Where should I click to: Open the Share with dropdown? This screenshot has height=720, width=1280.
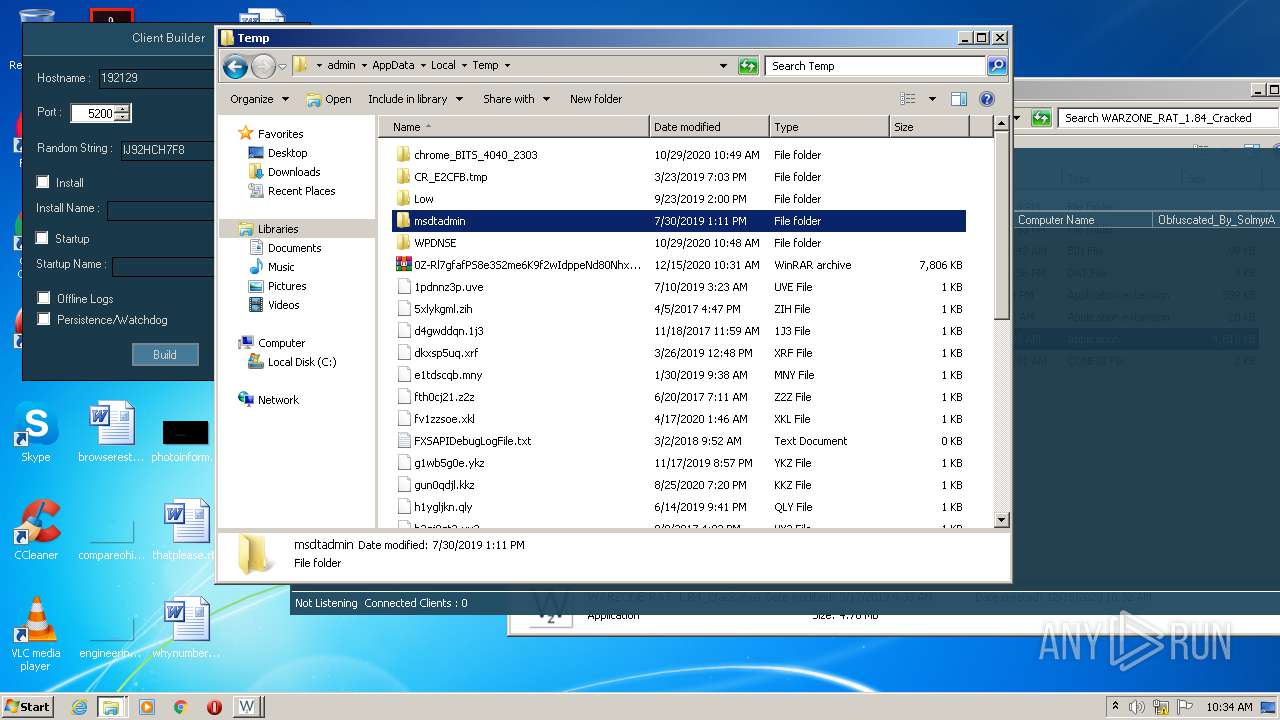tap(516, 99)
